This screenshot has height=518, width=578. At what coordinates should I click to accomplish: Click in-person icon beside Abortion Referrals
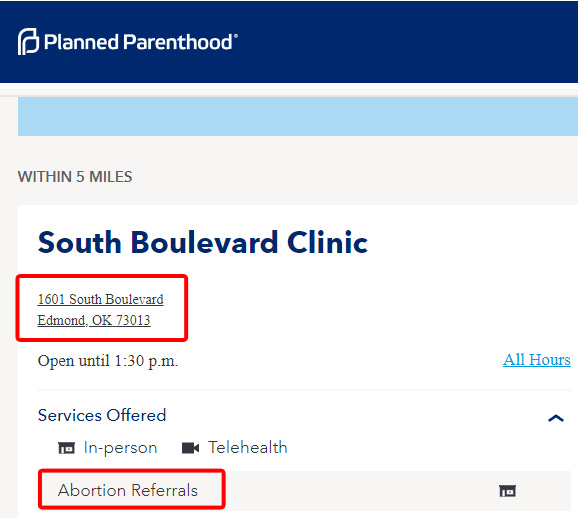(x=508, y=491)
